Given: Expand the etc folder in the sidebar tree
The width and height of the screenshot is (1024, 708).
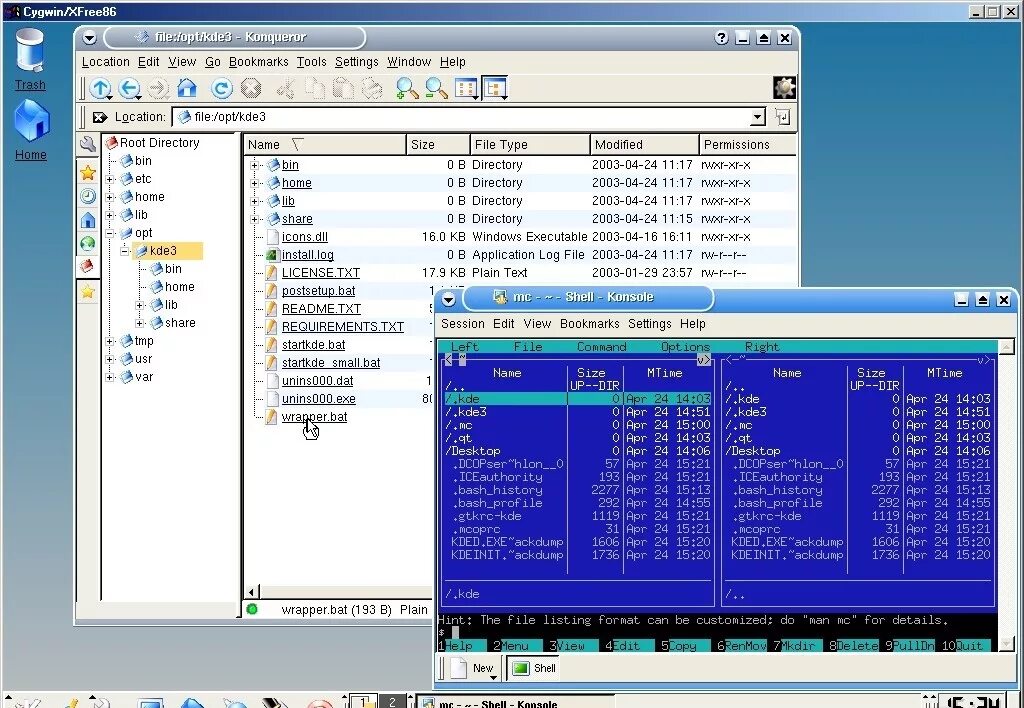Looking at the screenshot, I should tap(110, 179).
